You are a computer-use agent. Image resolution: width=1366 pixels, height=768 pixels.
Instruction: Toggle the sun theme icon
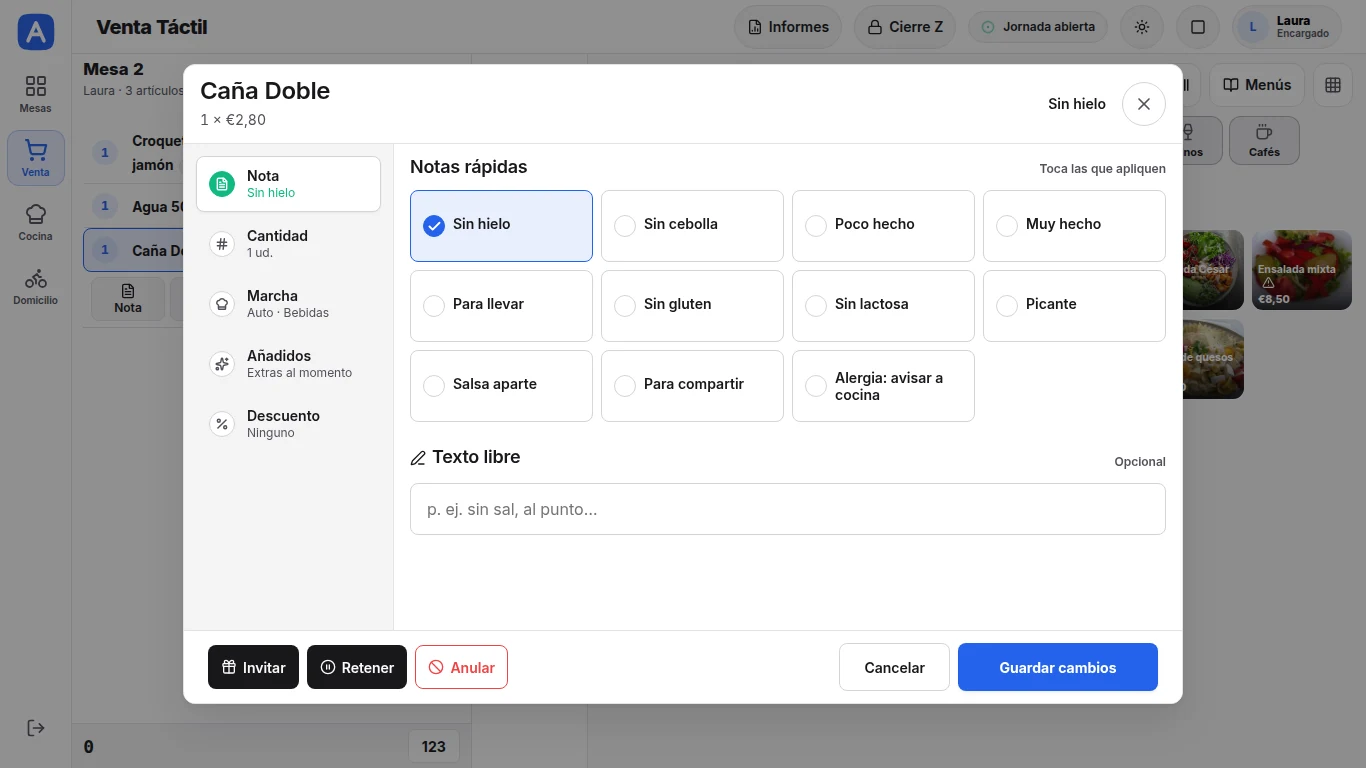click(1142, 27)
